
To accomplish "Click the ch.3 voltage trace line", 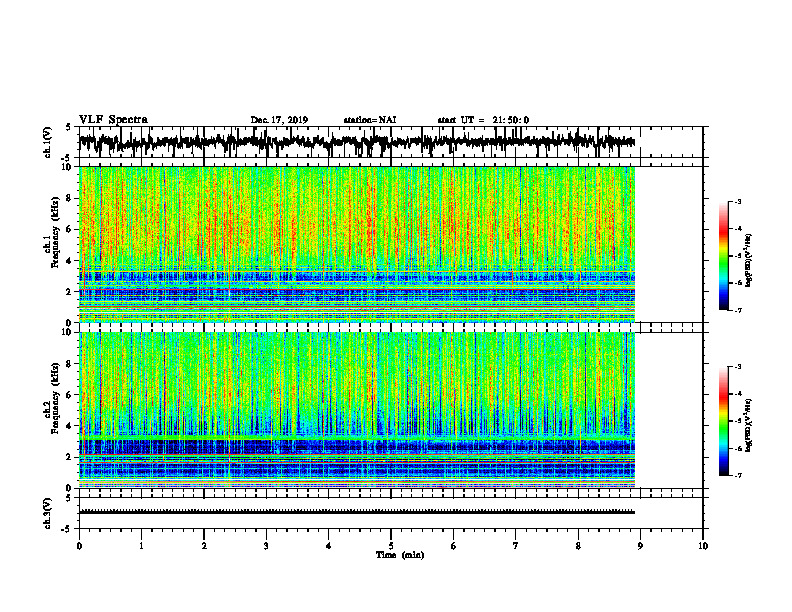I will (357, 512).
